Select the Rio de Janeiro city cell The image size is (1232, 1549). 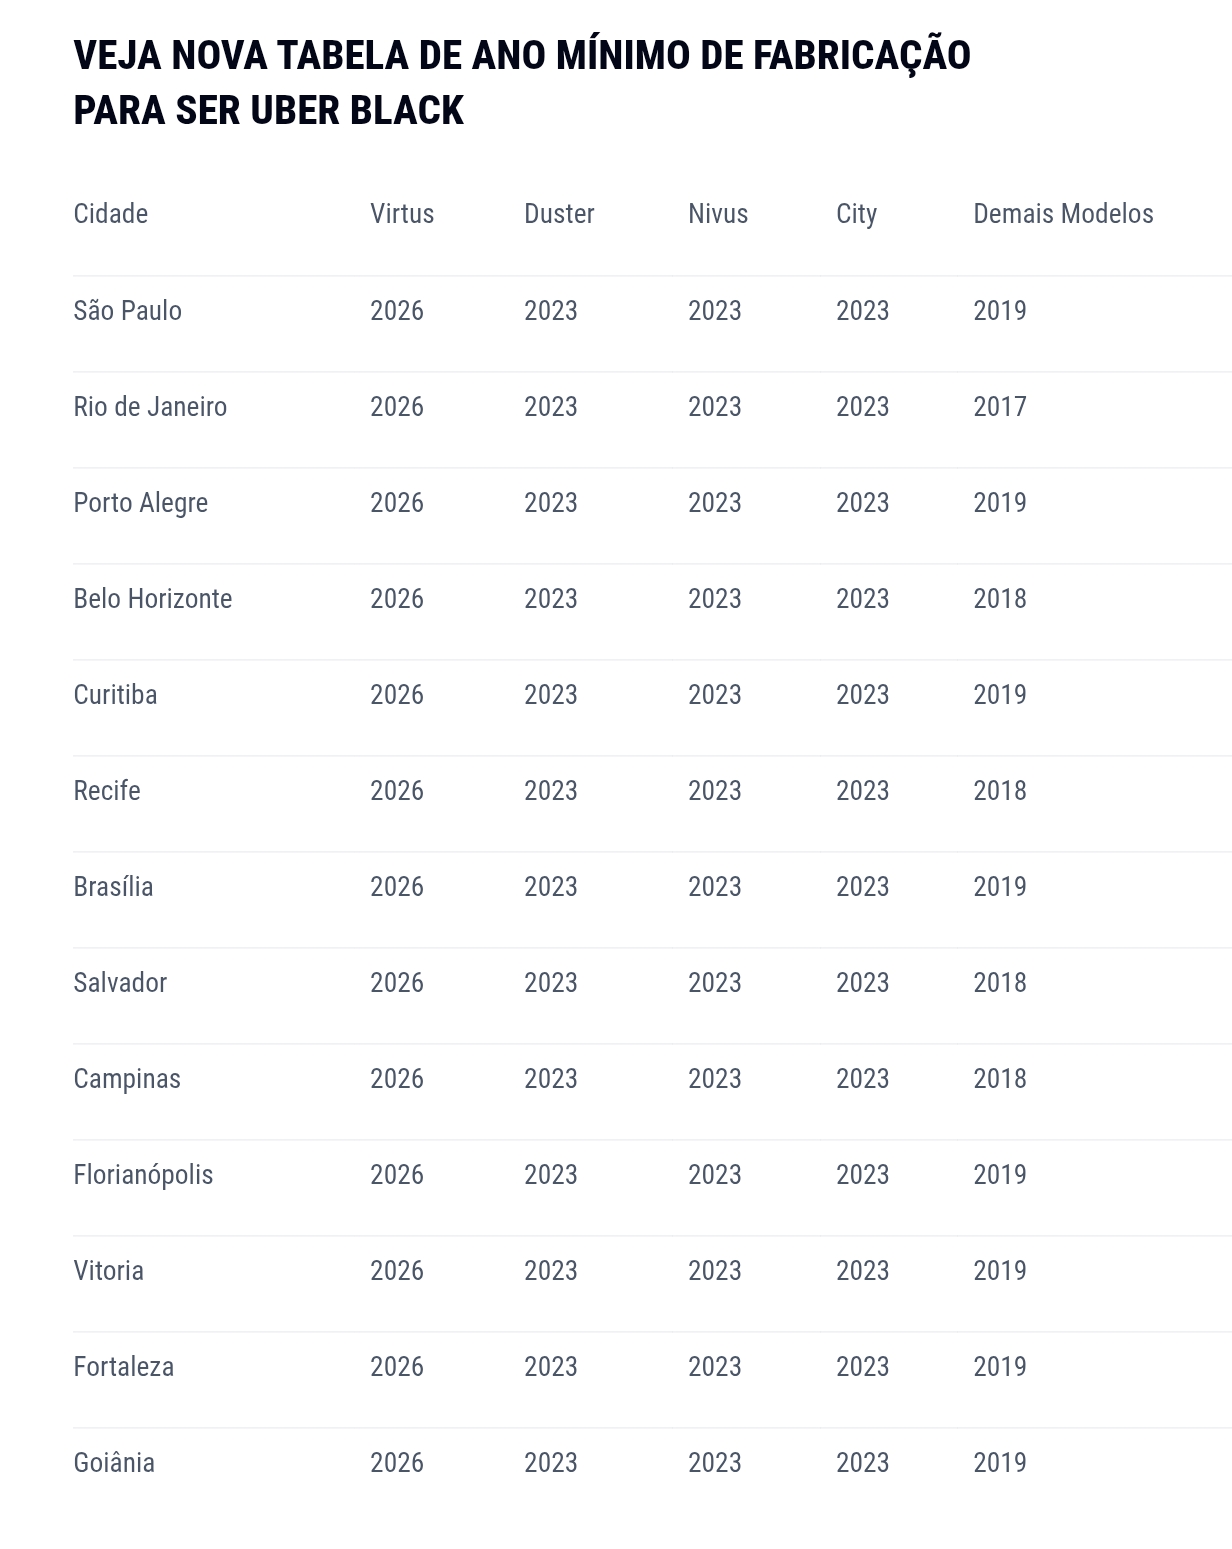pyautogui.click(x=150, y=407)
